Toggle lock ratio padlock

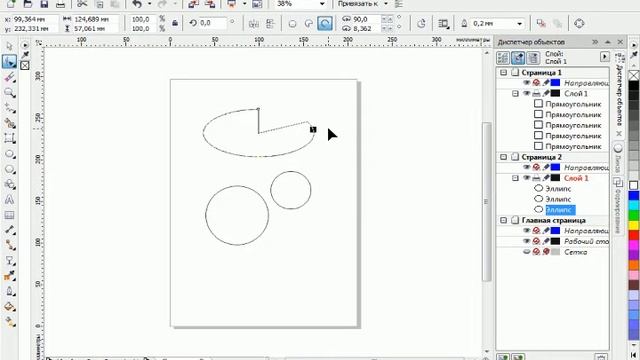(175, 23)
